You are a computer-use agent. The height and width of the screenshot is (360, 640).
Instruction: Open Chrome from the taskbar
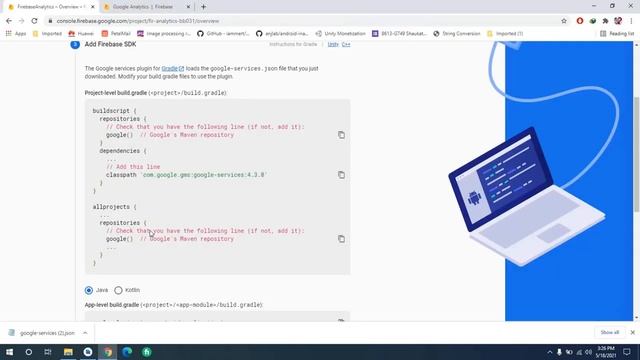pyautogui.click(x=108, y=352)
